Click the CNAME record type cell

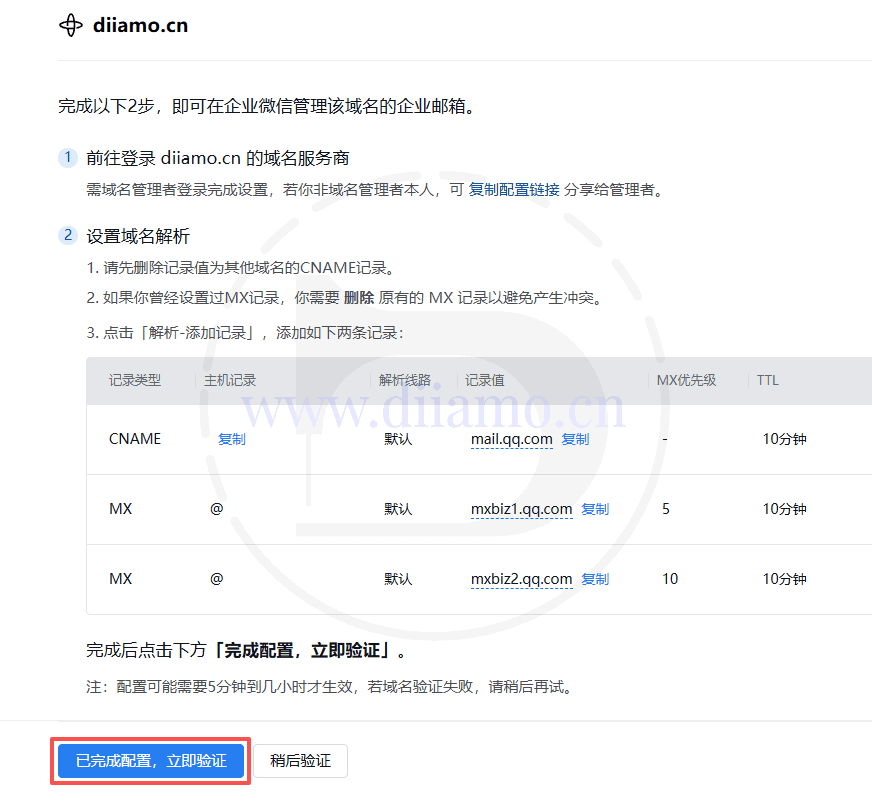135,439
